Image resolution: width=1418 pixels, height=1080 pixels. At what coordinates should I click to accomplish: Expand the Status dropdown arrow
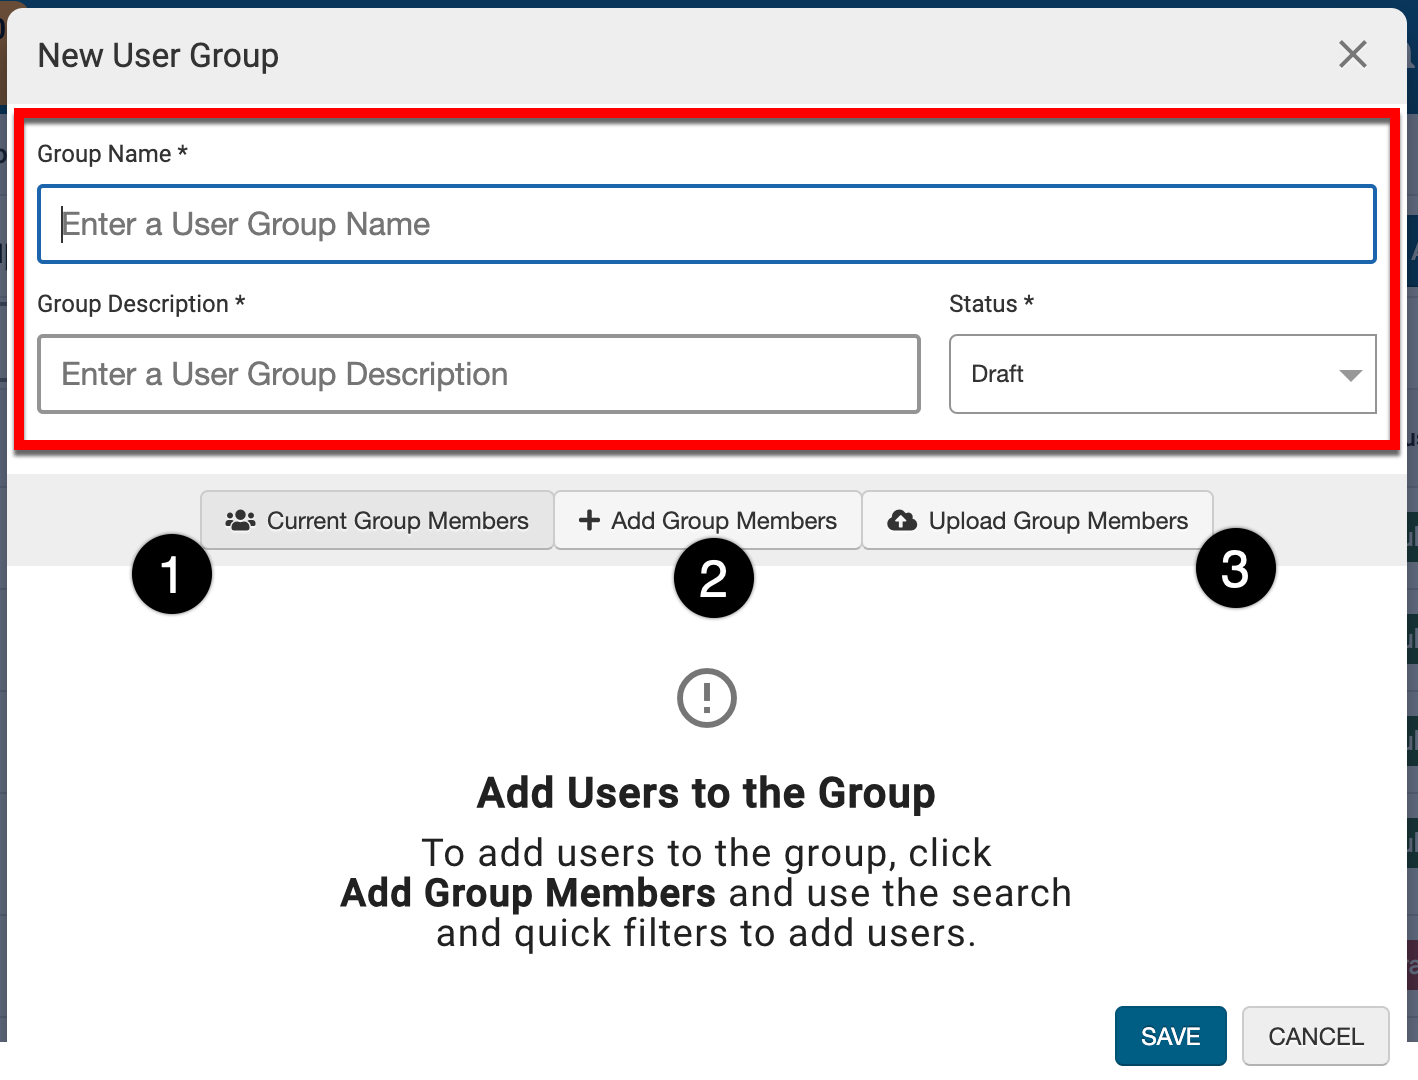coord(1350,375)
